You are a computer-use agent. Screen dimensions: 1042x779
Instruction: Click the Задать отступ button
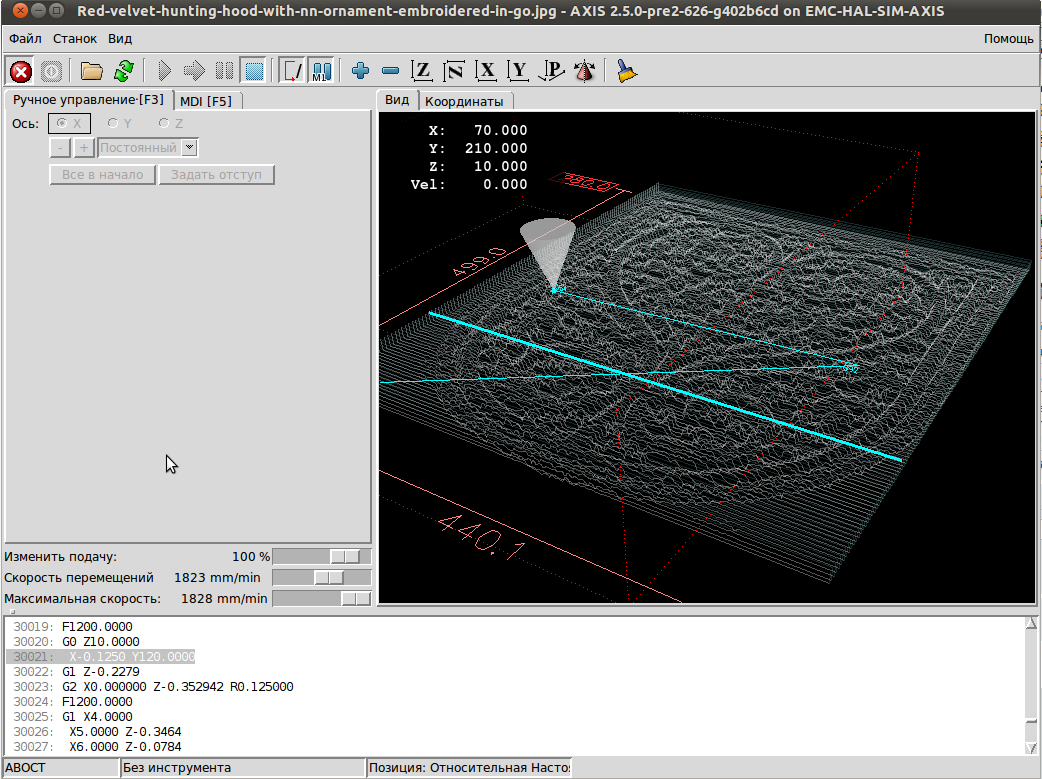(216, 175)
